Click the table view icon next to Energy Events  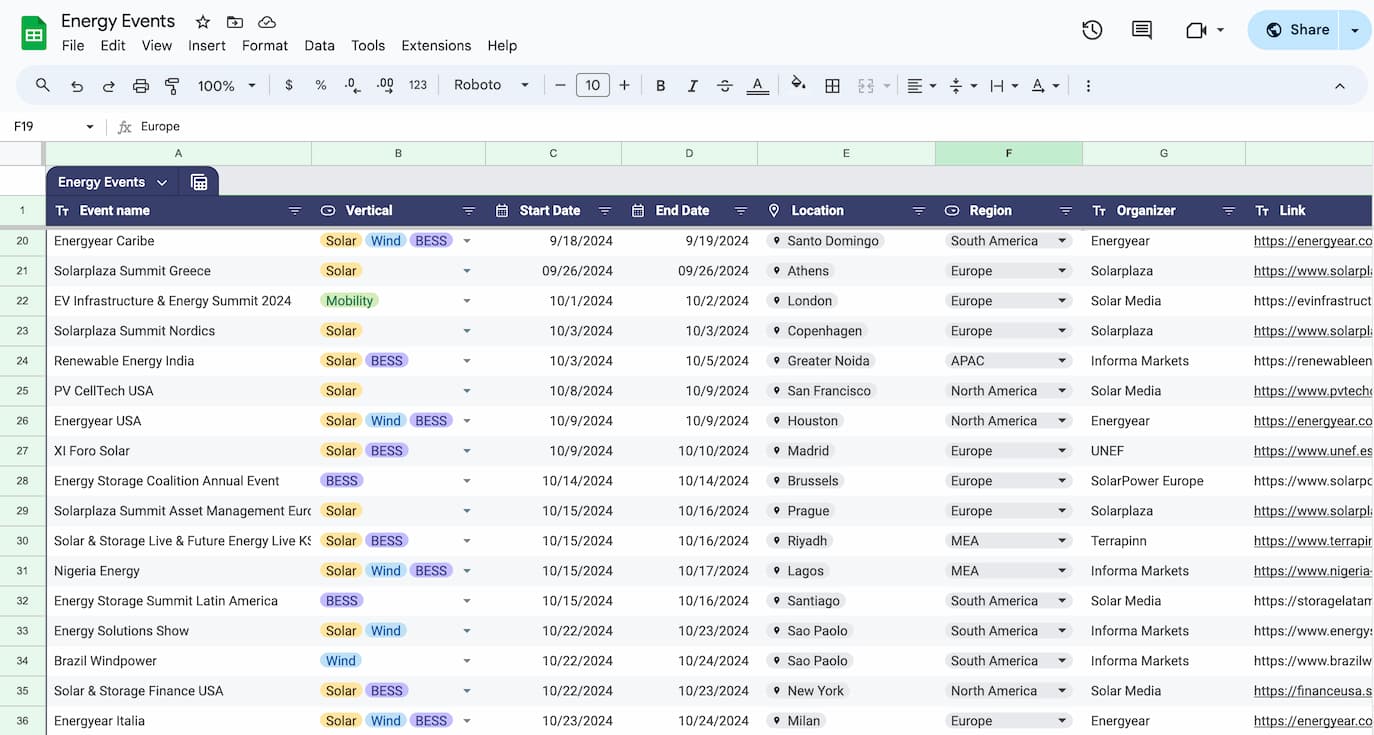click(x=199, y=182)
